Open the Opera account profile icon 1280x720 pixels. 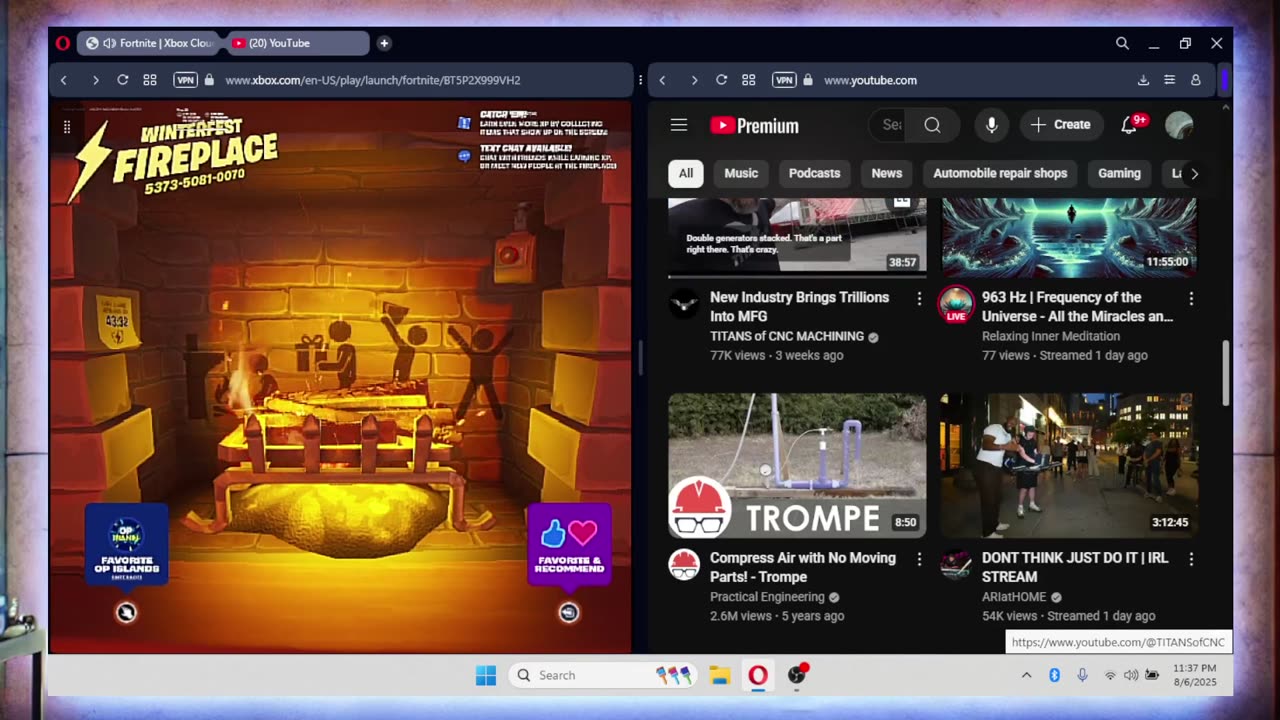1195,80
